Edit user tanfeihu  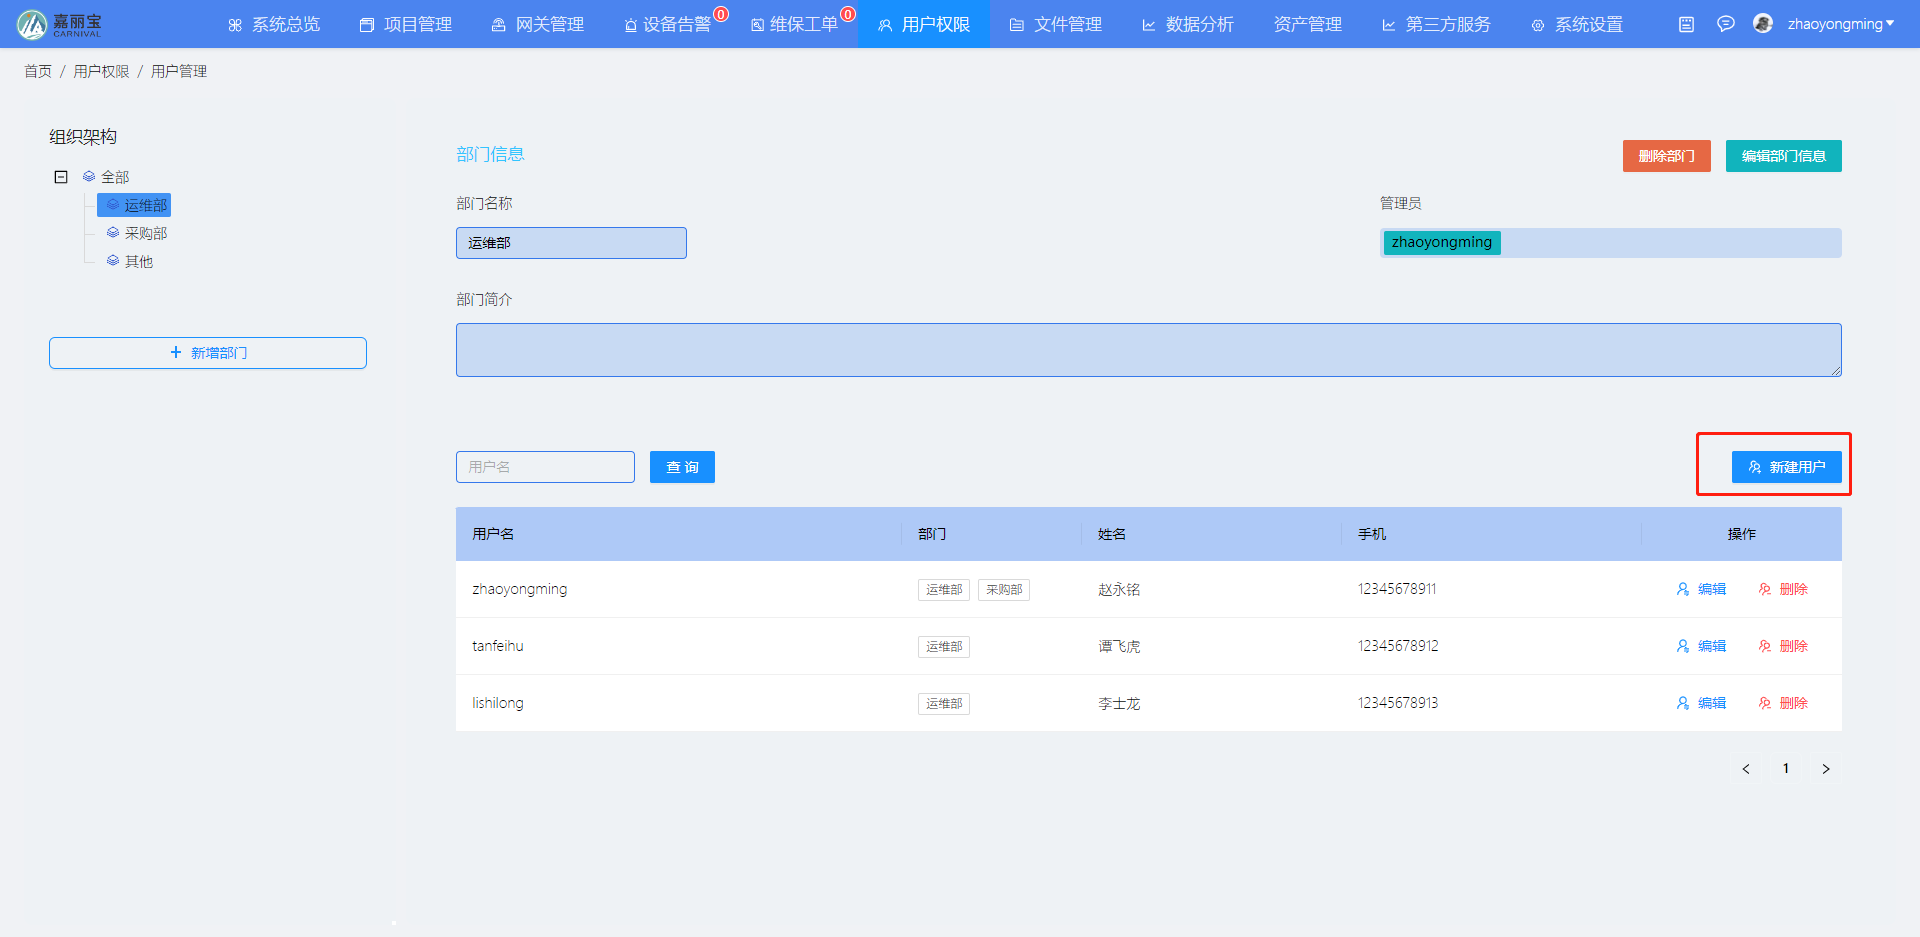click(x=1701, y=646)
